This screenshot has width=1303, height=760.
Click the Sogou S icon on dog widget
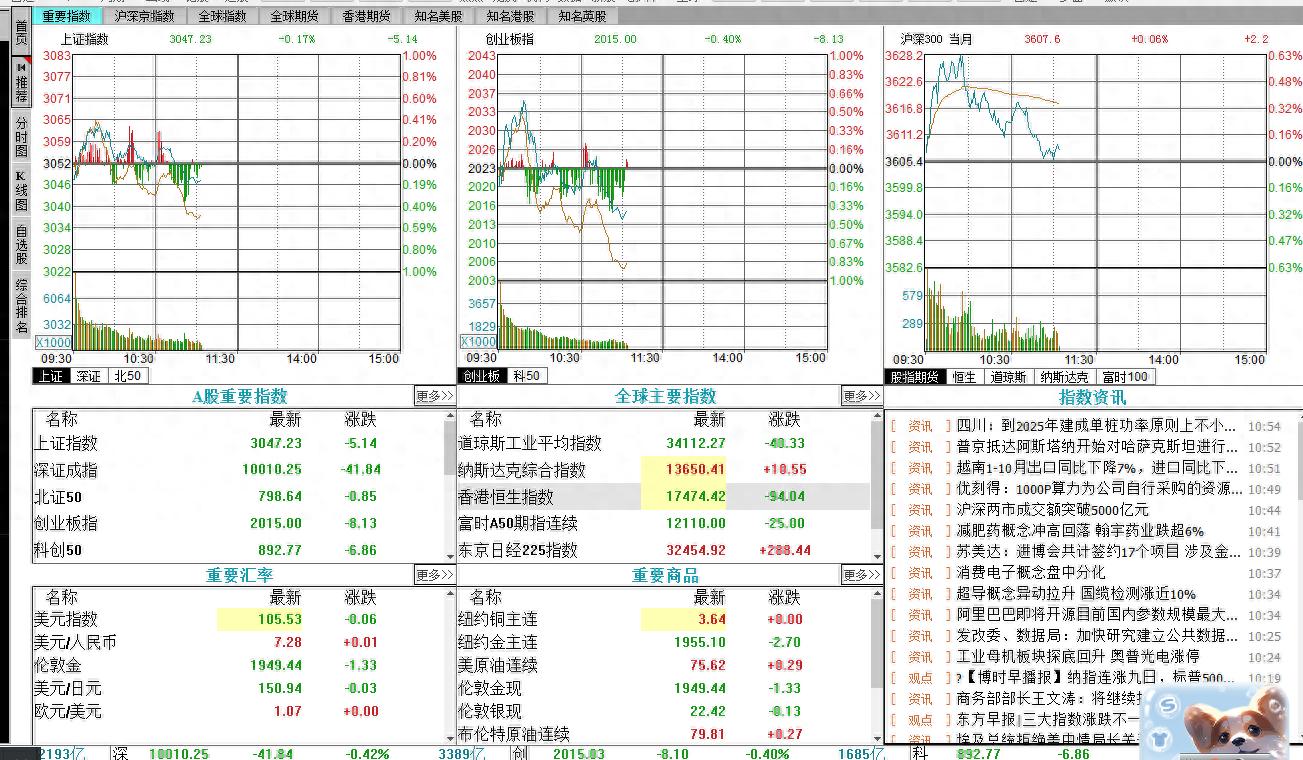click(x=1167, y=706)
